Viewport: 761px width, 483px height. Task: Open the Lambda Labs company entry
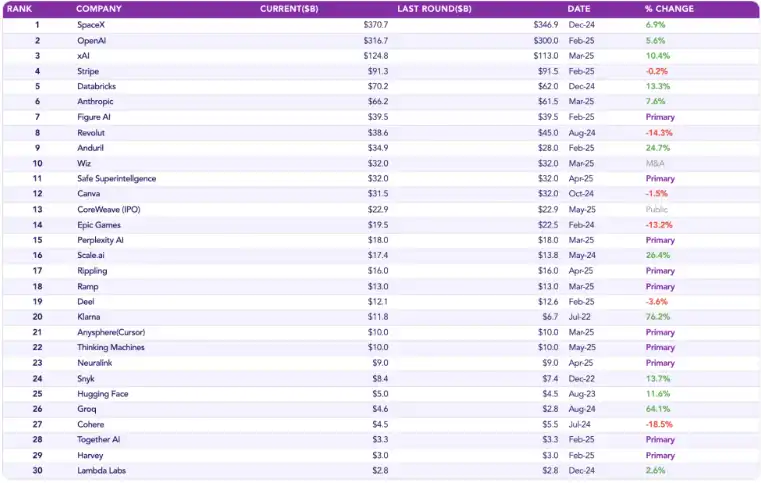[x=100, y=470]
